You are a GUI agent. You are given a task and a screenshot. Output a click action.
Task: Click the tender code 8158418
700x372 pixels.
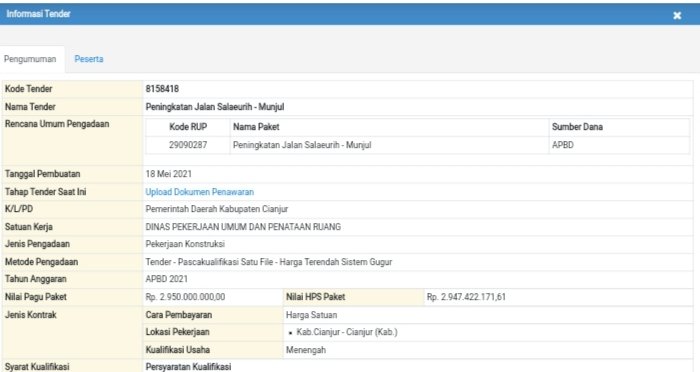click(162, 89)
